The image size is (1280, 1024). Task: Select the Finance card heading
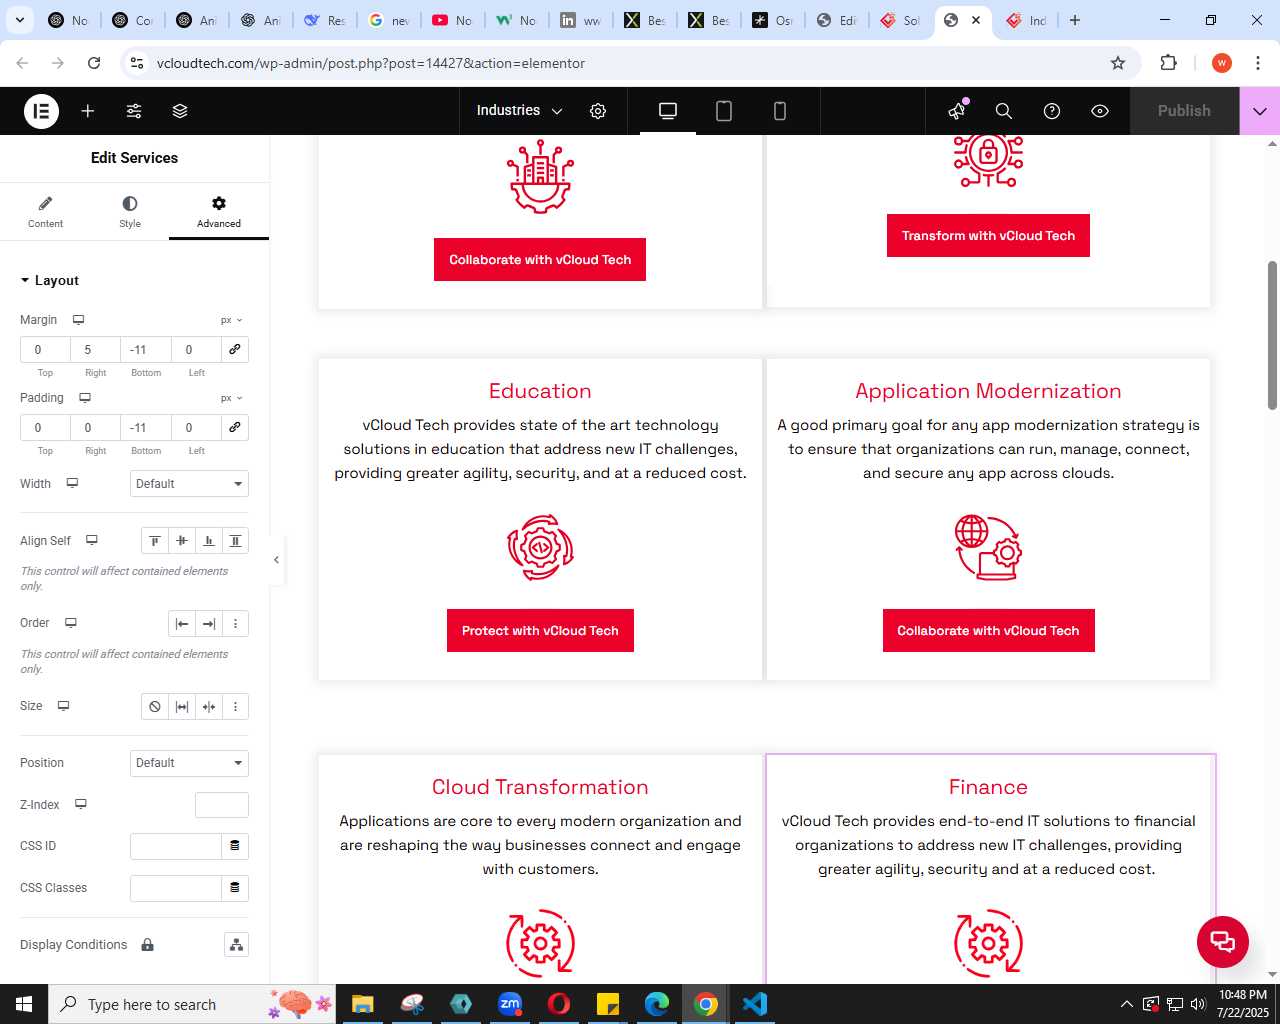(x=988, y=787)
